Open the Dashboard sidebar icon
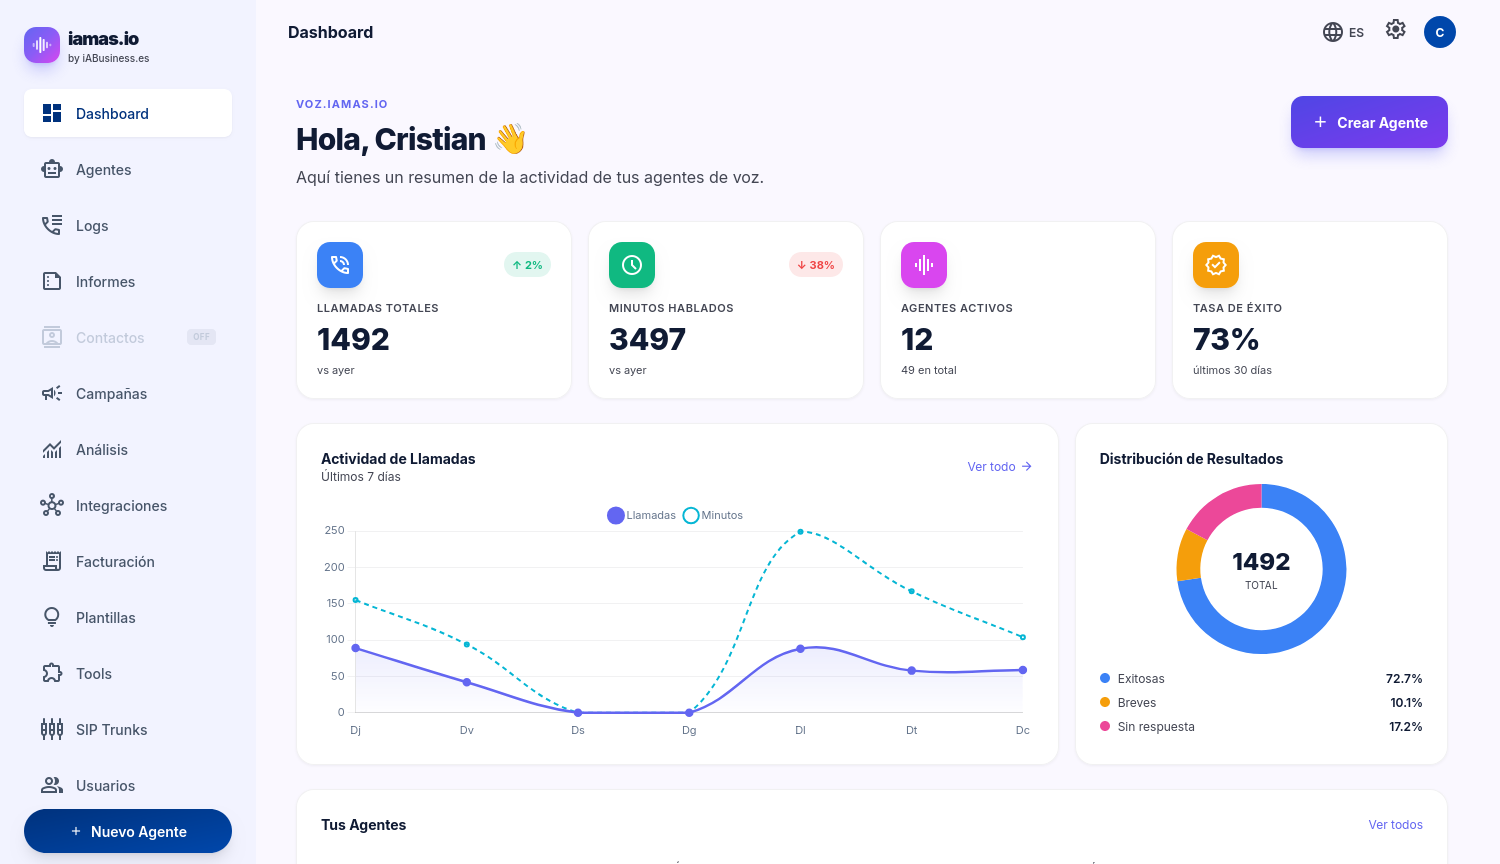This screenshot has height=864, width=1500. [52, 113]
